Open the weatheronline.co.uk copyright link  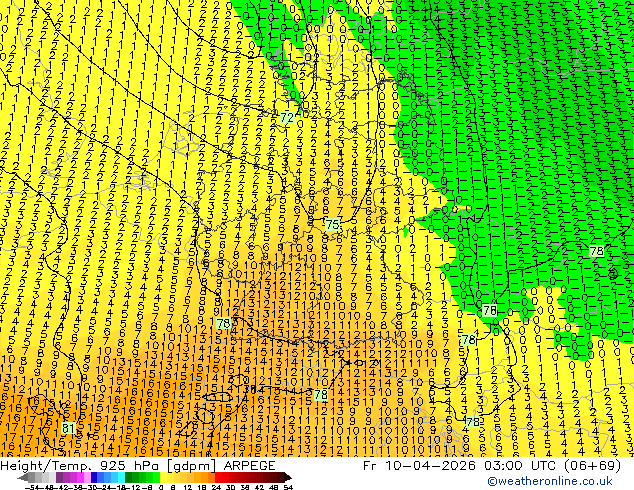[x=550, y=481]
